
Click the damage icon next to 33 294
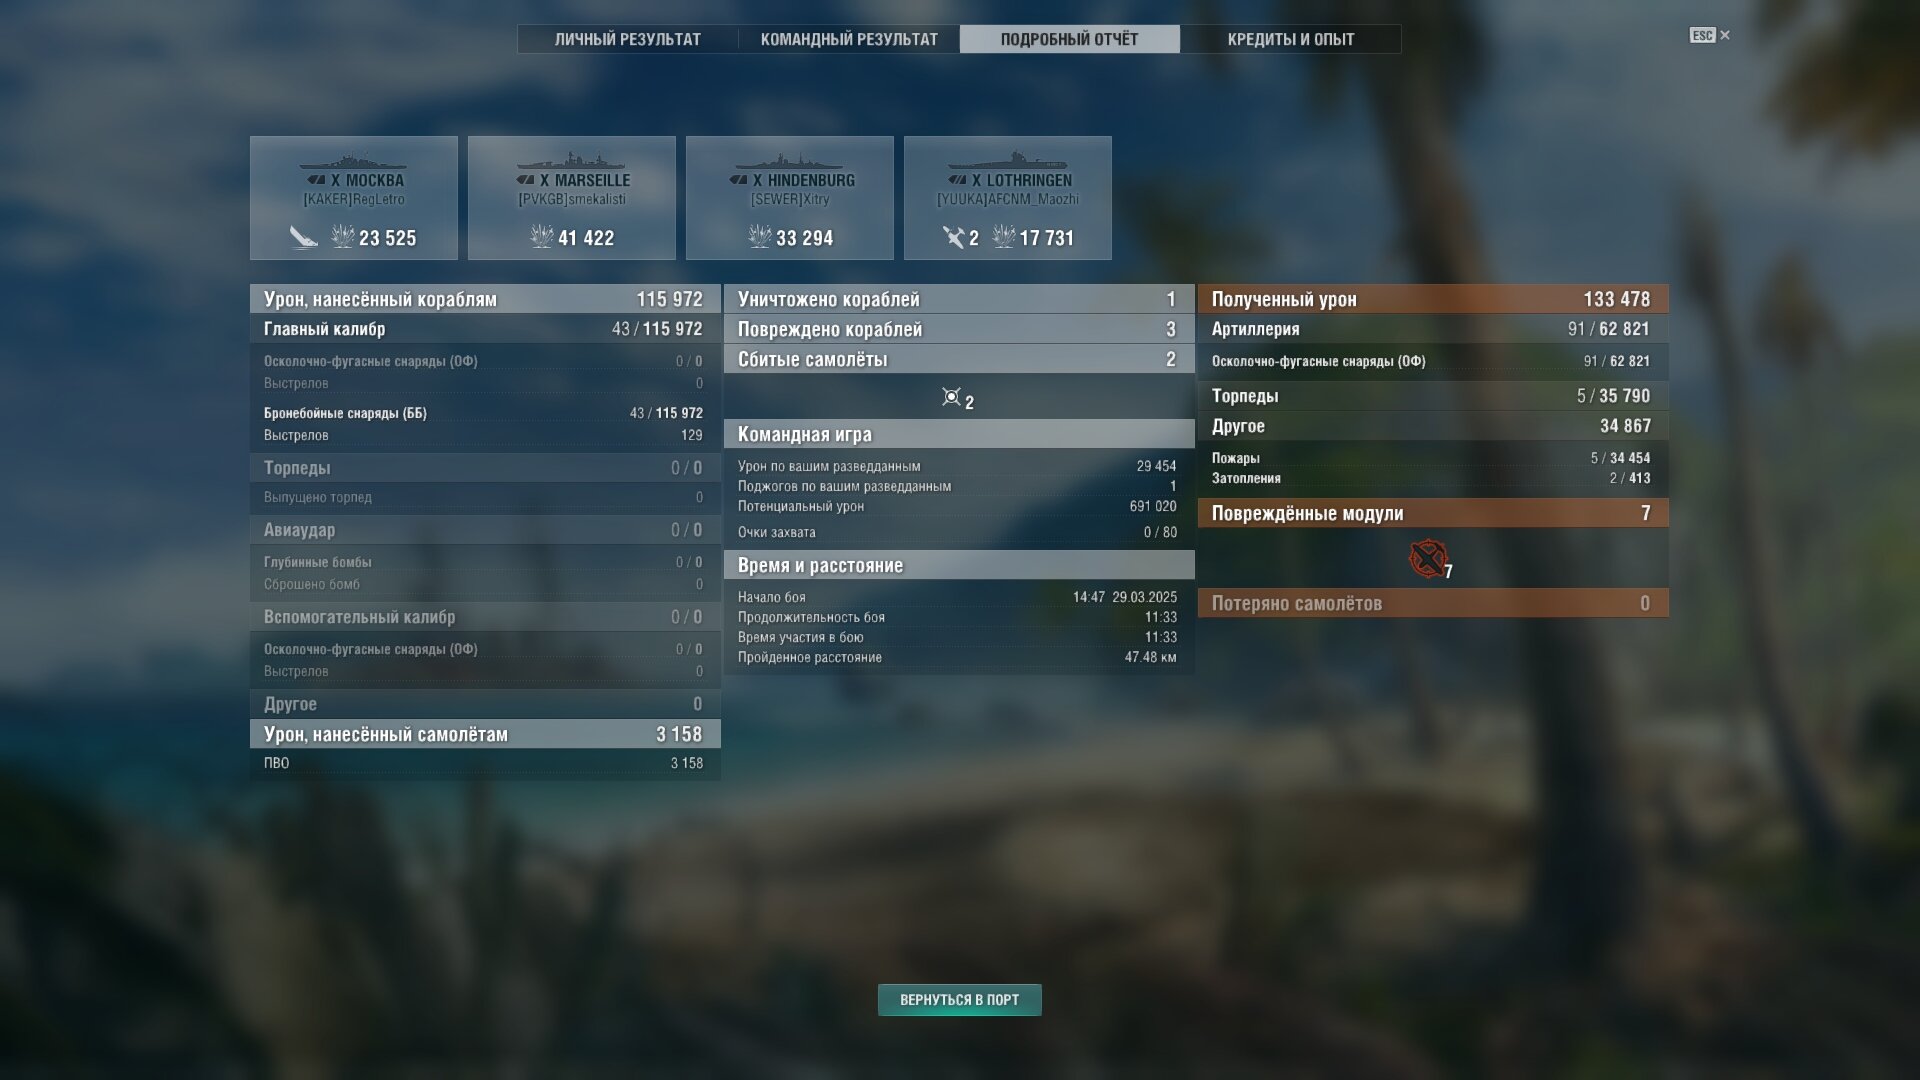[x=759, y=237]
